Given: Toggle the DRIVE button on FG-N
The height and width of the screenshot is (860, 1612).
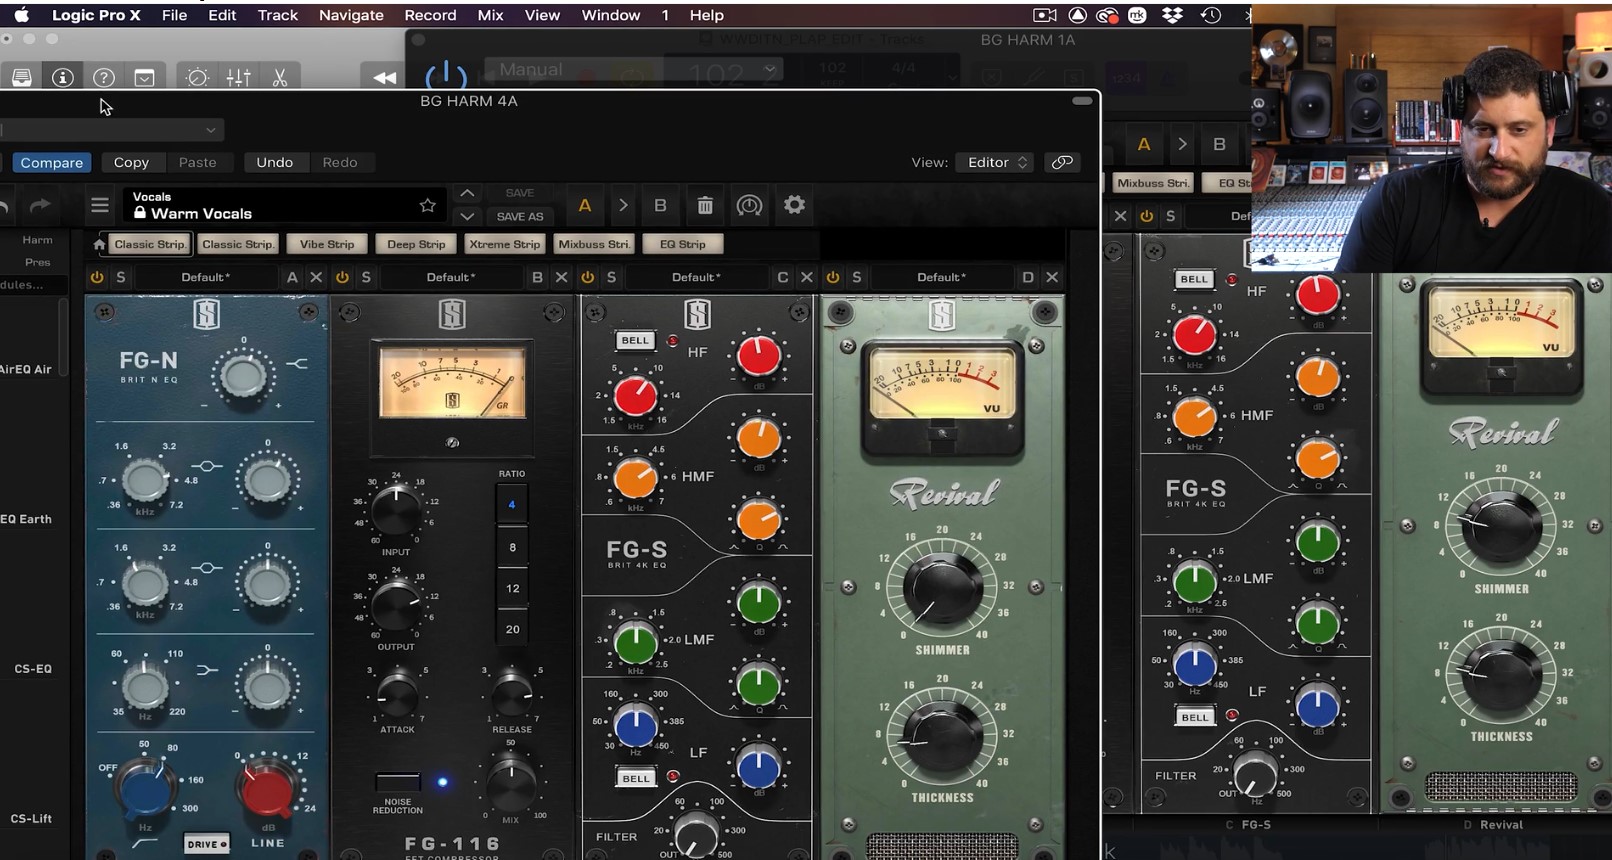Looking at the screenshot, I should pos(207,844).
